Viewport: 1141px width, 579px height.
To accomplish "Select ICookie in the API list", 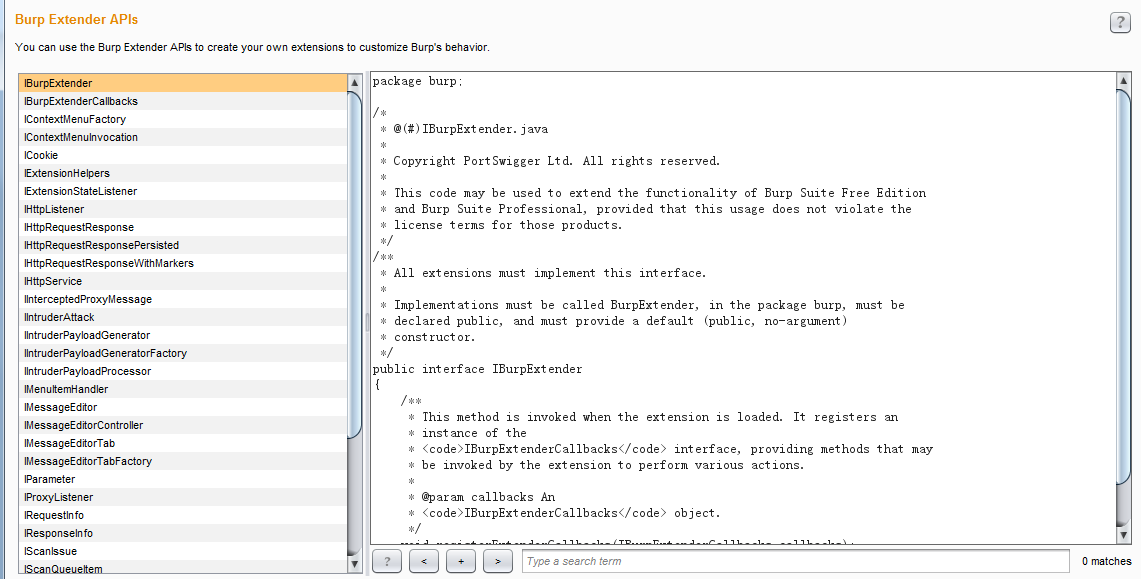I will click(183, 155).
